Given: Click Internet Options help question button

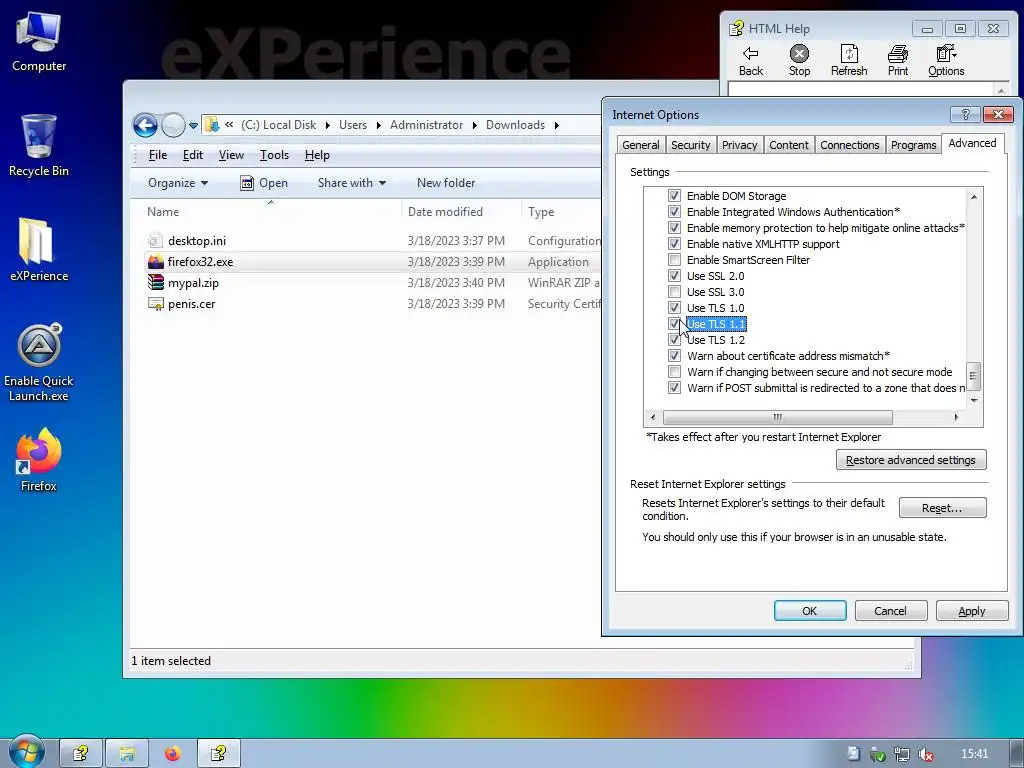Looking at the screenshot, I should coord(965,114).
